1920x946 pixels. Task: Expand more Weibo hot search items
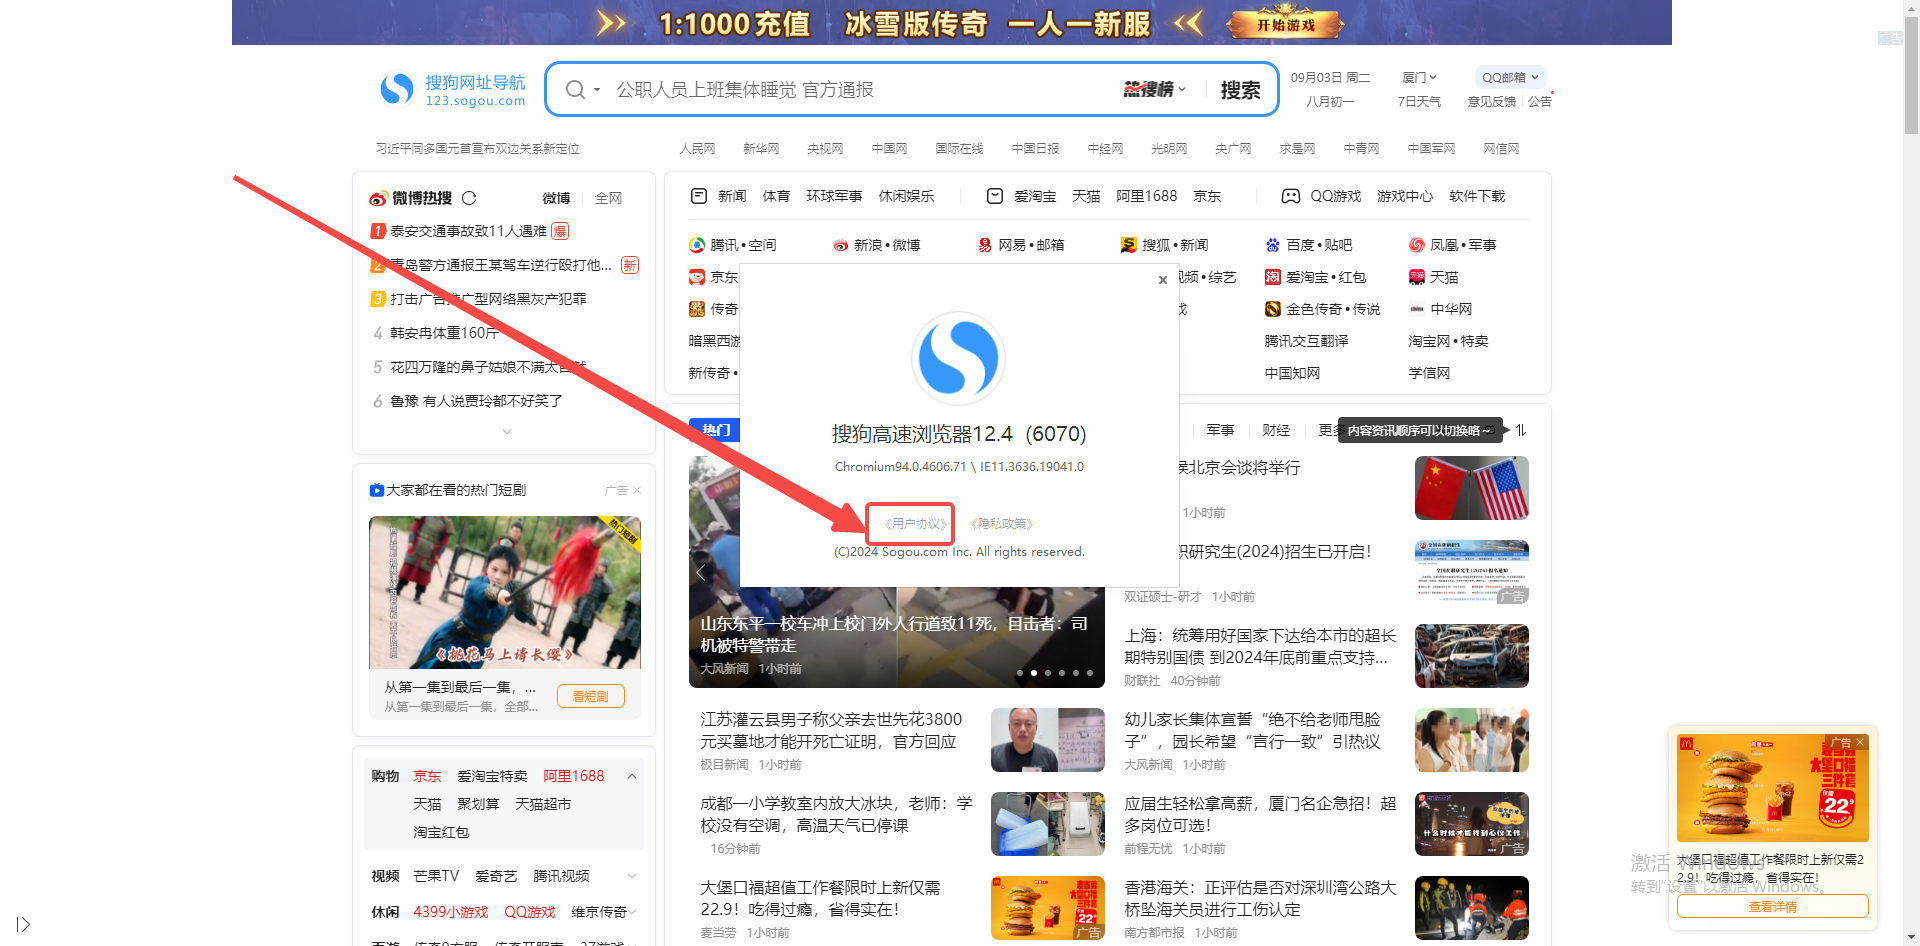(507, 432)
